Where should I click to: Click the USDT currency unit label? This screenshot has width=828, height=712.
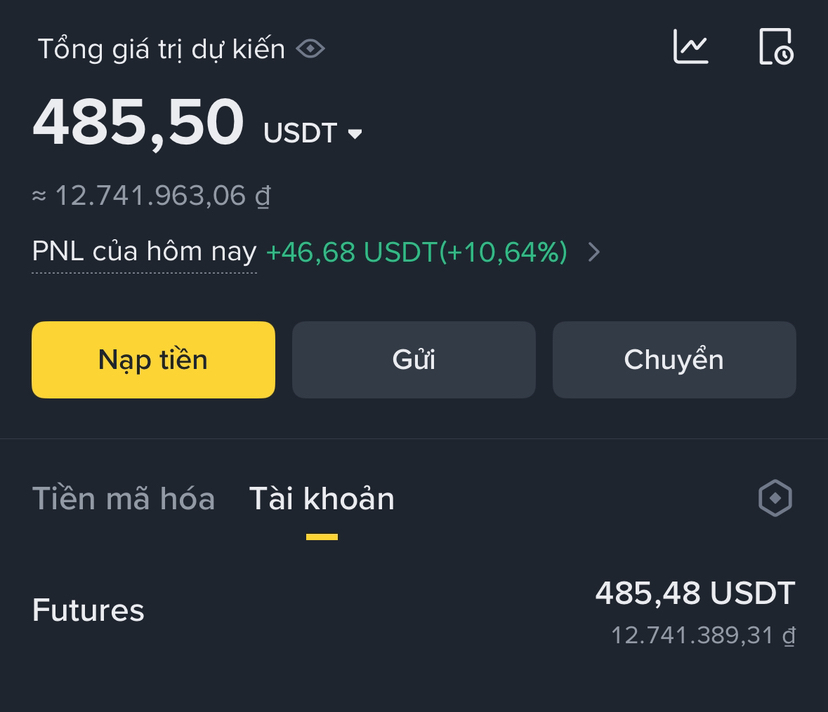(x=300, y=133)
